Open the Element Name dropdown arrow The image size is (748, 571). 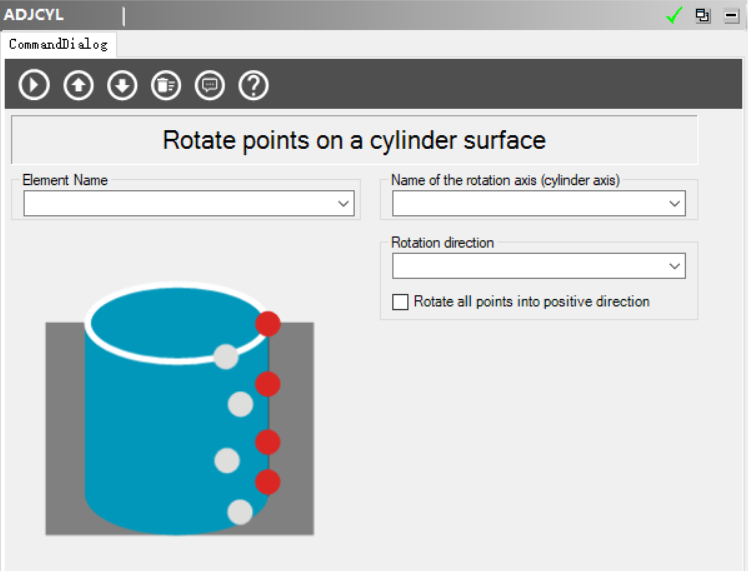tap(344, 204)
